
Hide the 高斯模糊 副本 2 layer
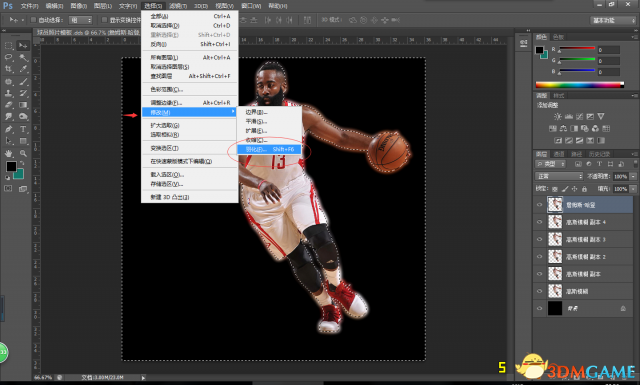coord(540,256)
